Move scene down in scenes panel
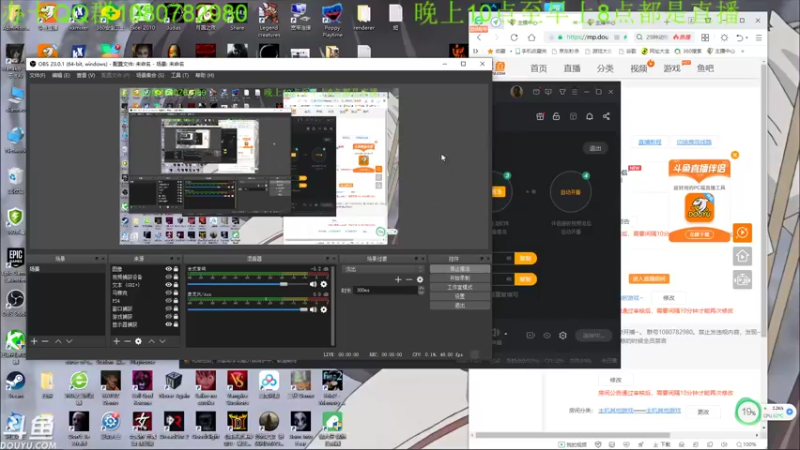This screenshot has width=800, height=450. click(69, 341)
